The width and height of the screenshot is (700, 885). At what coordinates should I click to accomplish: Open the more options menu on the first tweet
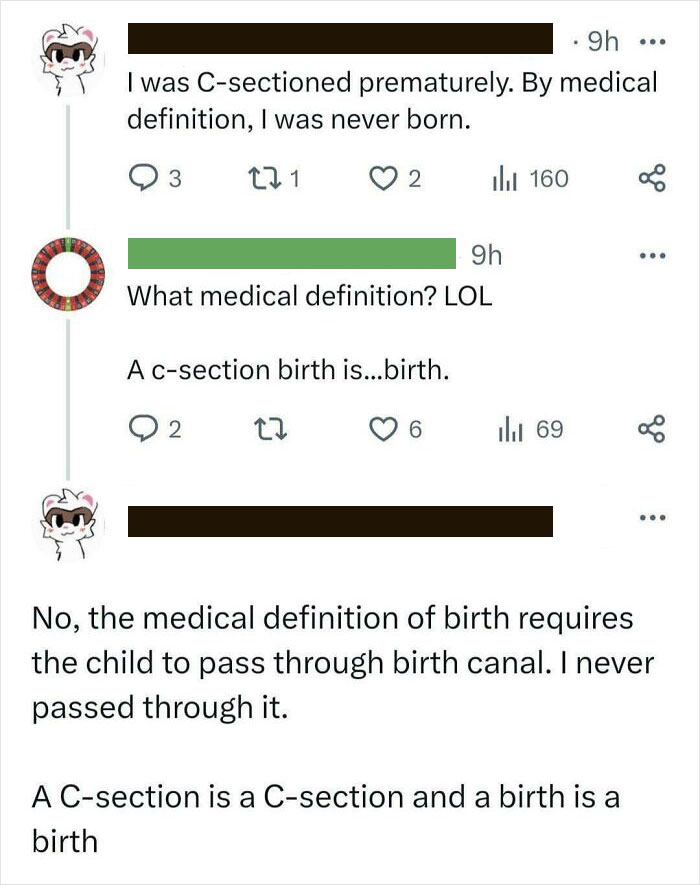[x=651, y=41]
